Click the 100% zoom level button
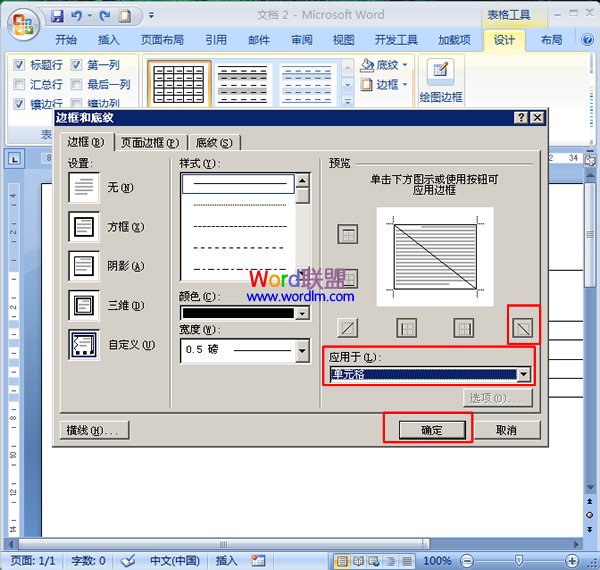600x570 pixels. point(437,561)
